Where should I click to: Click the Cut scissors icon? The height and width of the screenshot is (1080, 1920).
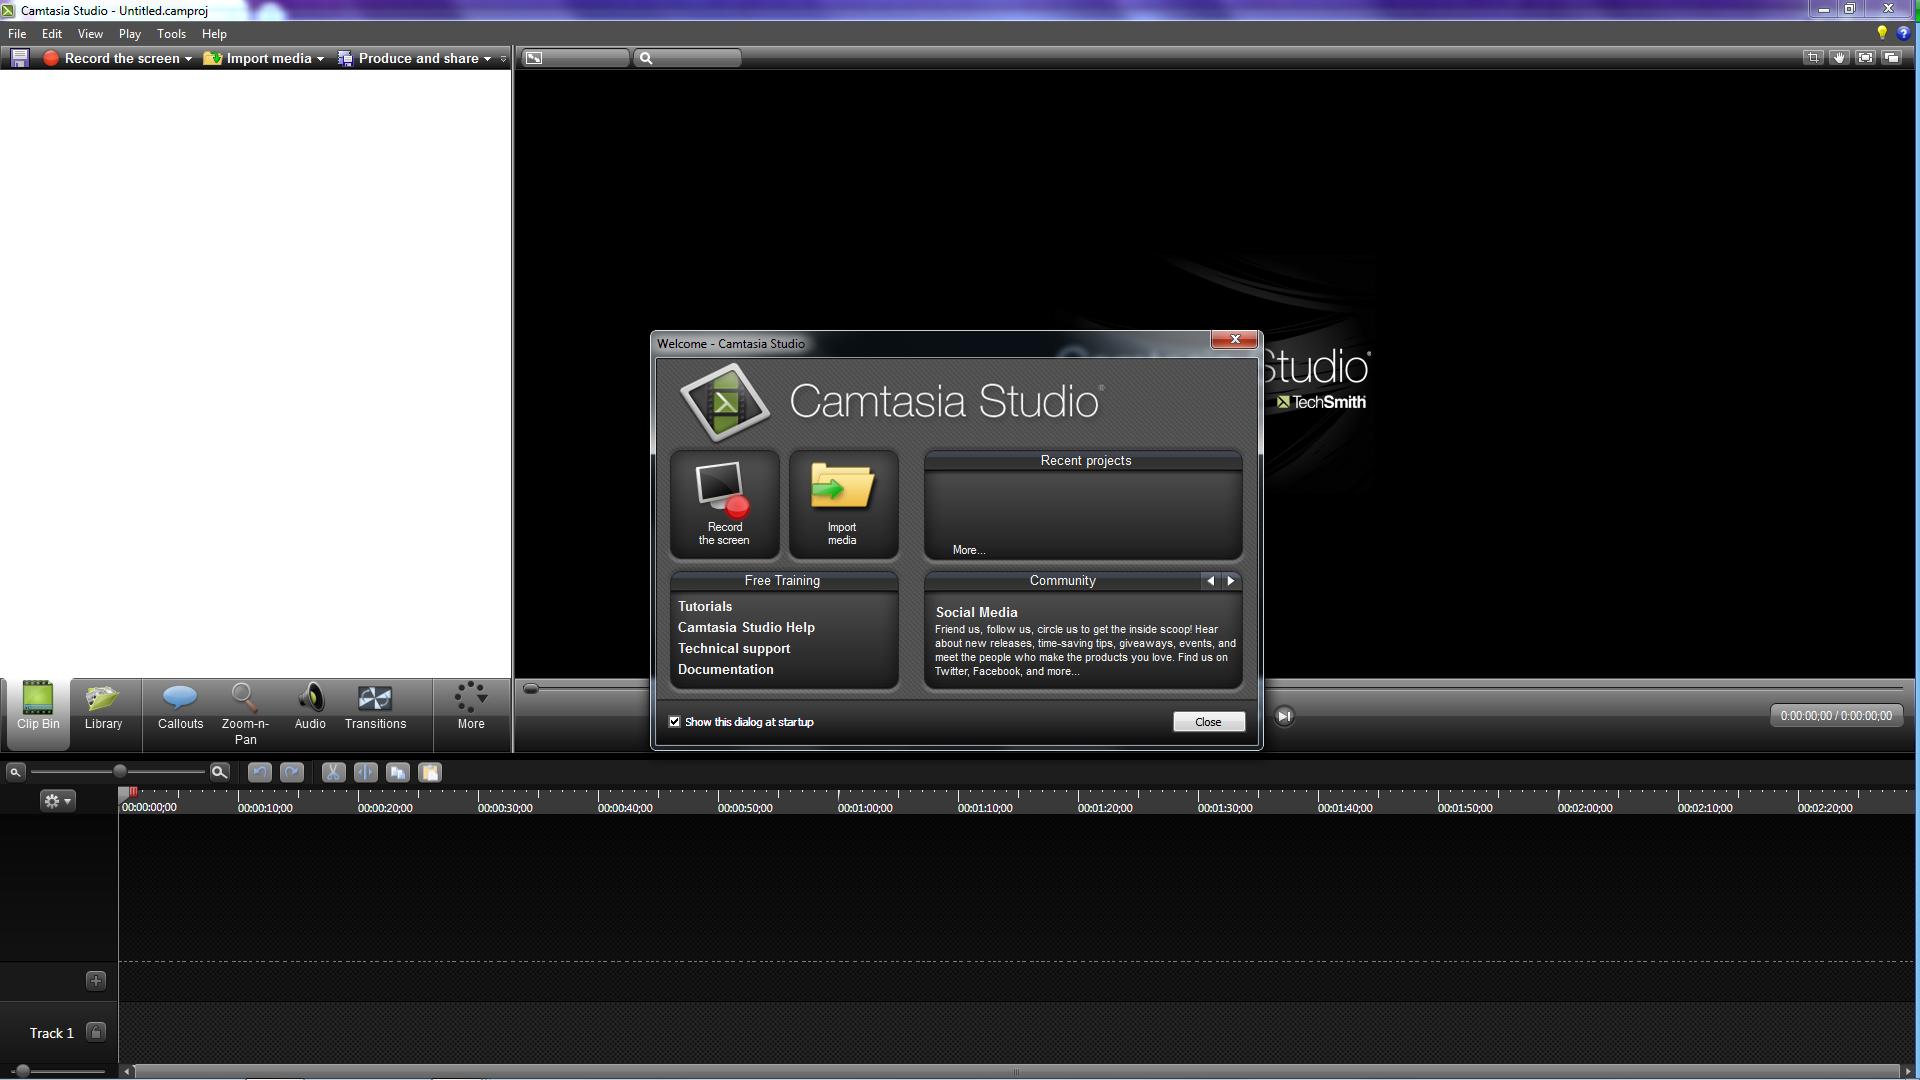pos(333,772)
